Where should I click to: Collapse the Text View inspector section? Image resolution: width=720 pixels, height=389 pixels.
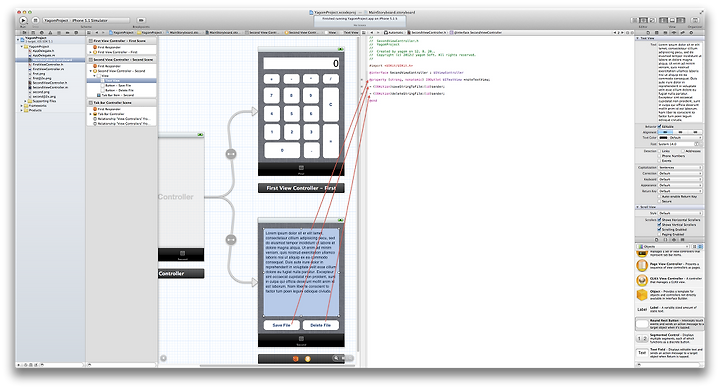[638, 38]
